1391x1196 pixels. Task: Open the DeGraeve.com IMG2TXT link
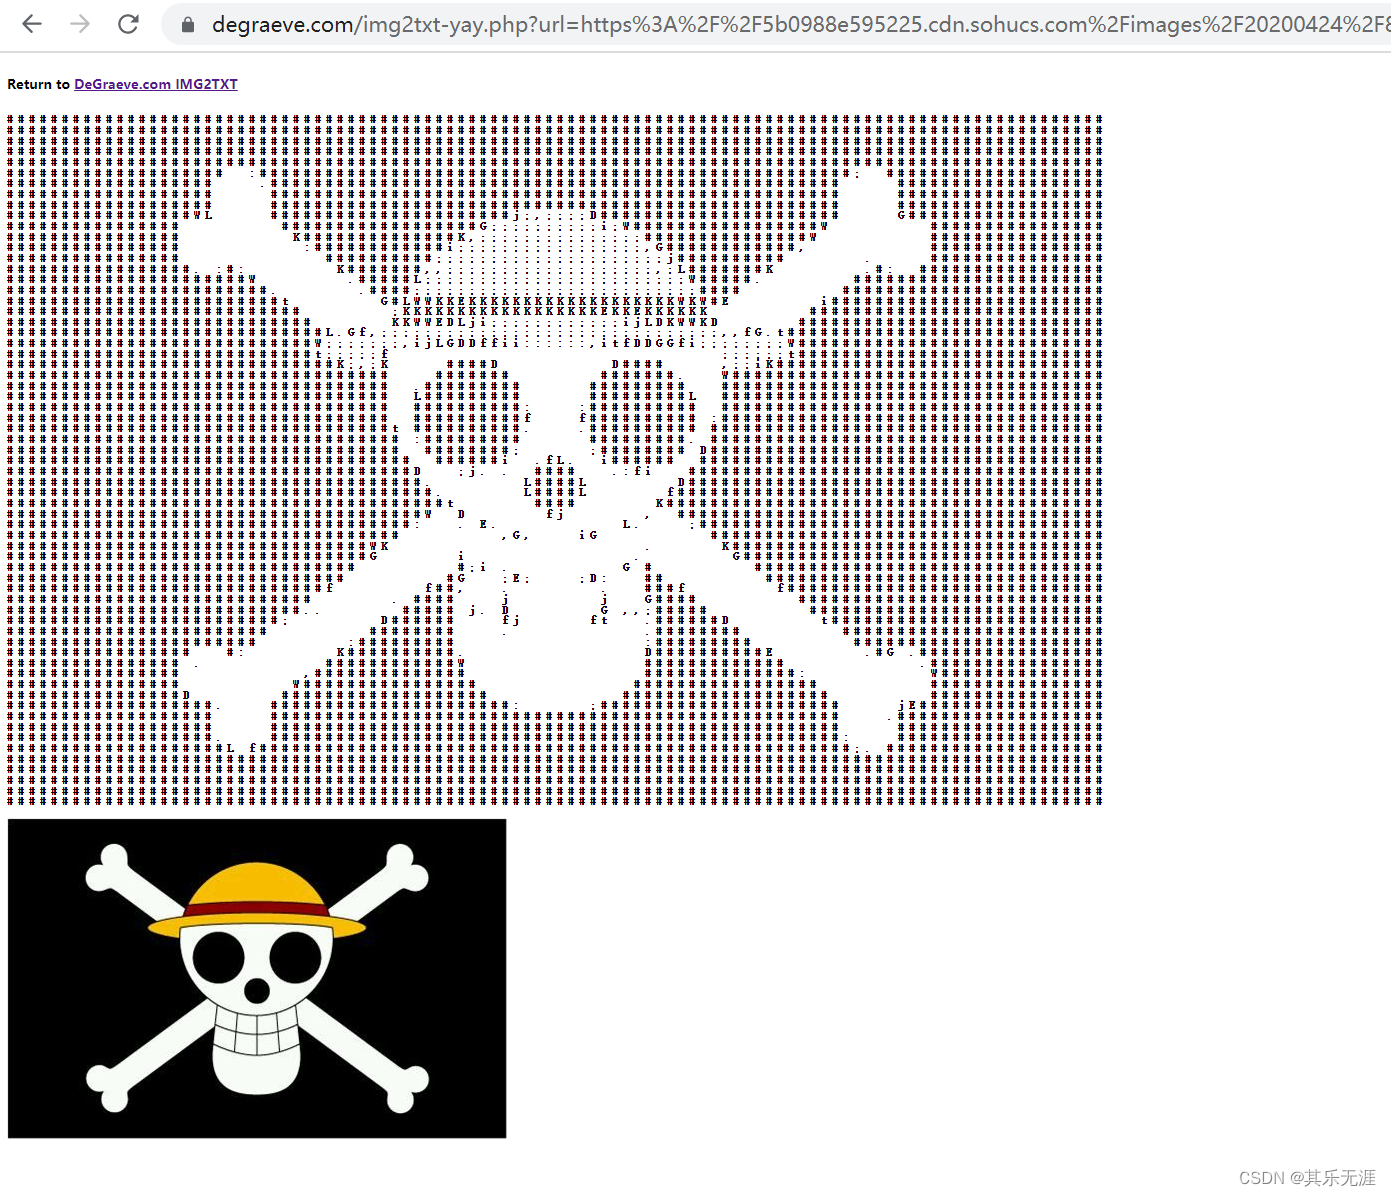(156, 84)
